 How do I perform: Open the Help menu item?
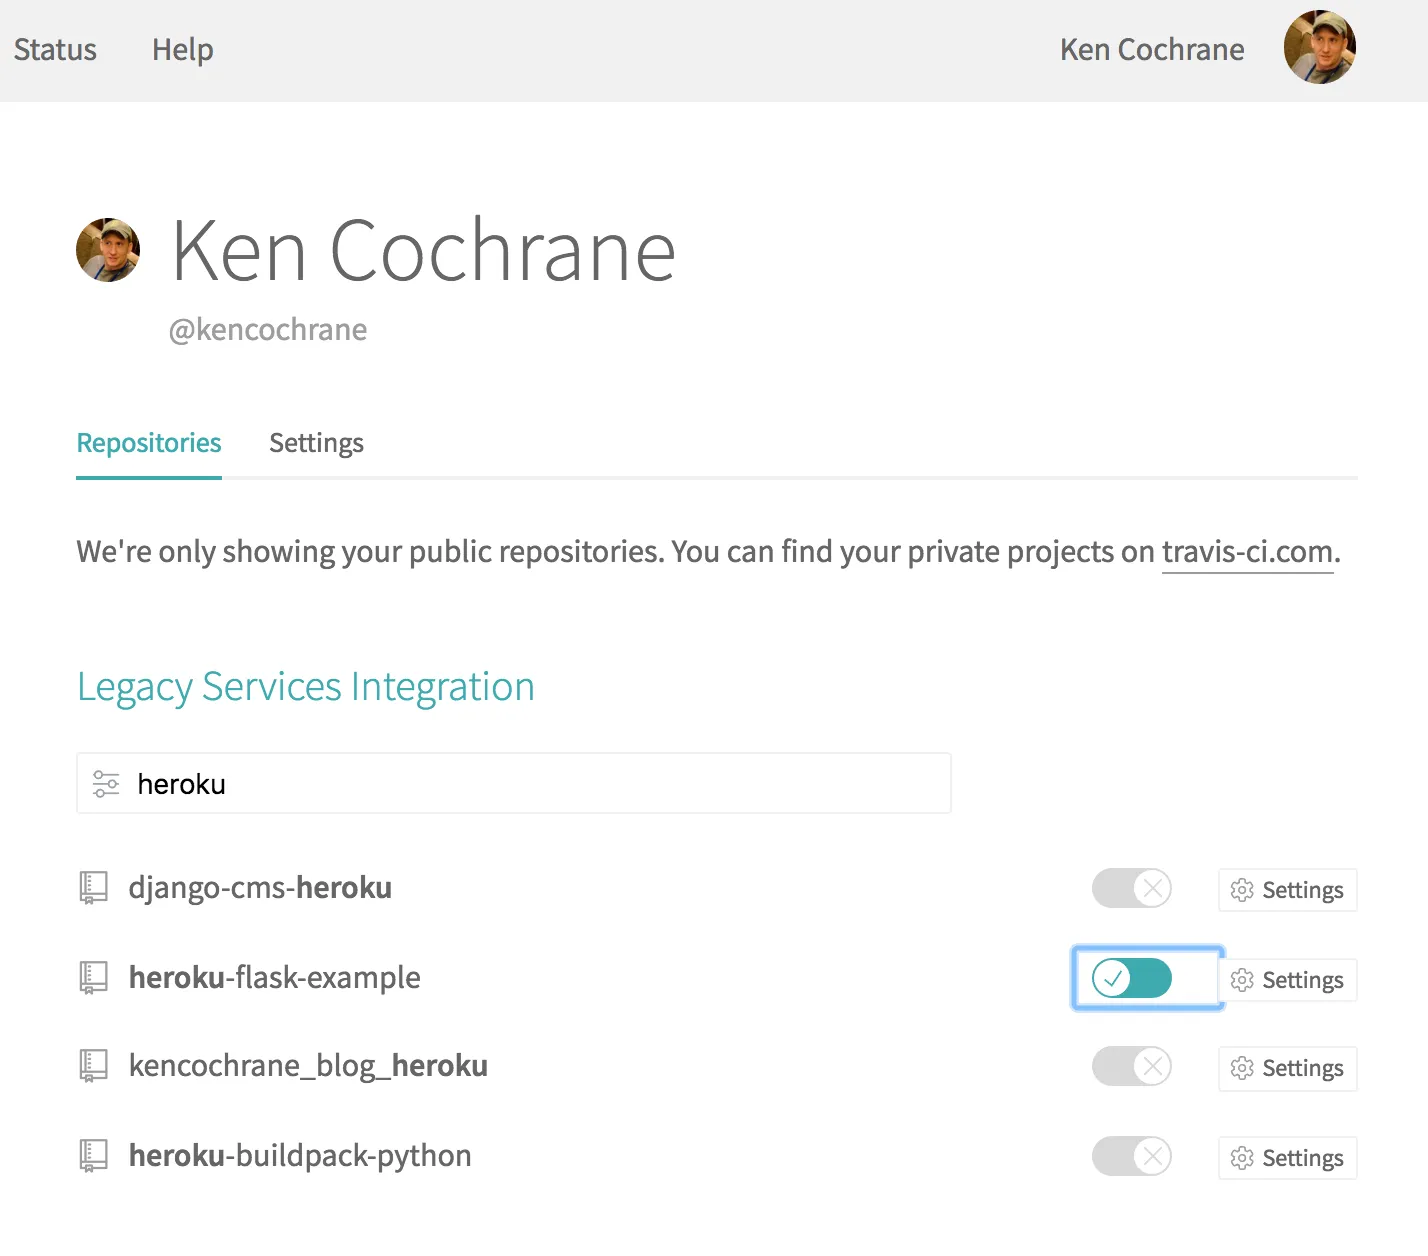click(182, 49)
